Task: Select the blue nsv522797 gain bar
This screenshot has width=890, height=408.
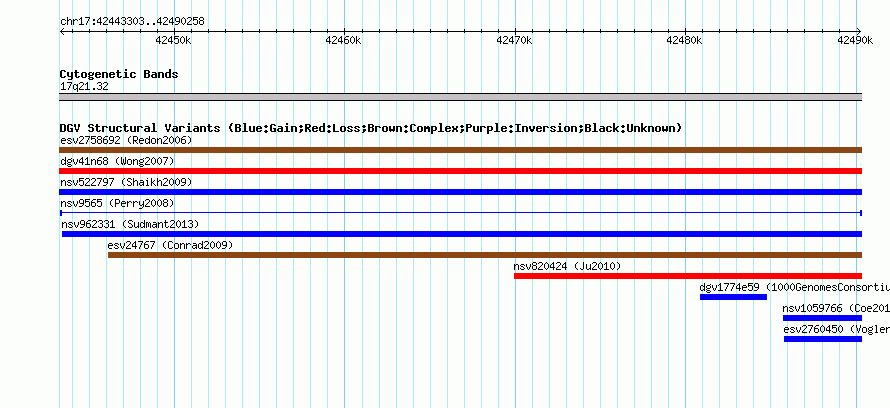Action: pyautogui.click(x=460, y=192)
